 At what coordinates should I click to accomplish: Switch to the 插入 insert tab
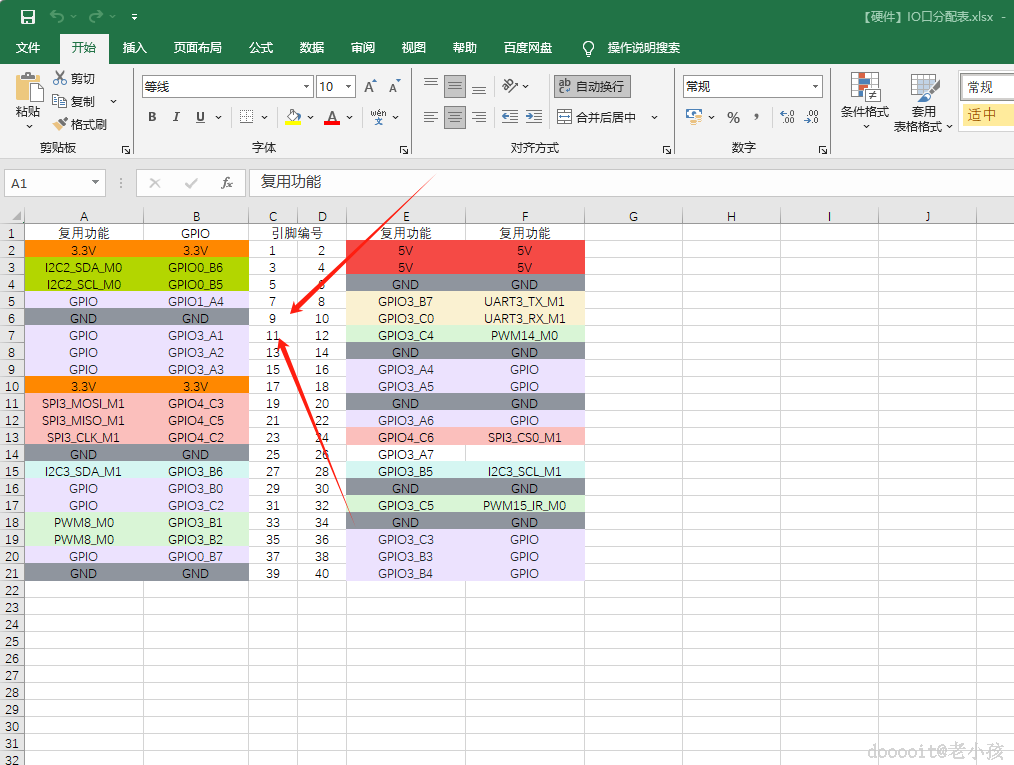135,48
